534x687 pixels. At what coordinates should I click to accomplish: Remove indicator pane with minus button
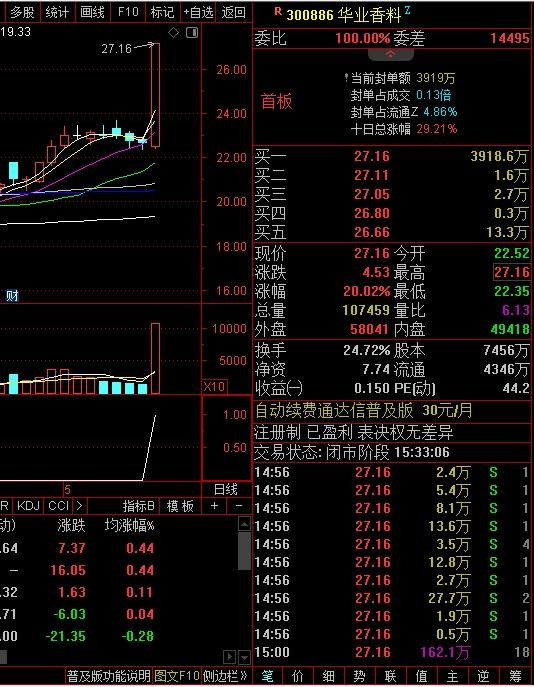(x=239, y=506)
